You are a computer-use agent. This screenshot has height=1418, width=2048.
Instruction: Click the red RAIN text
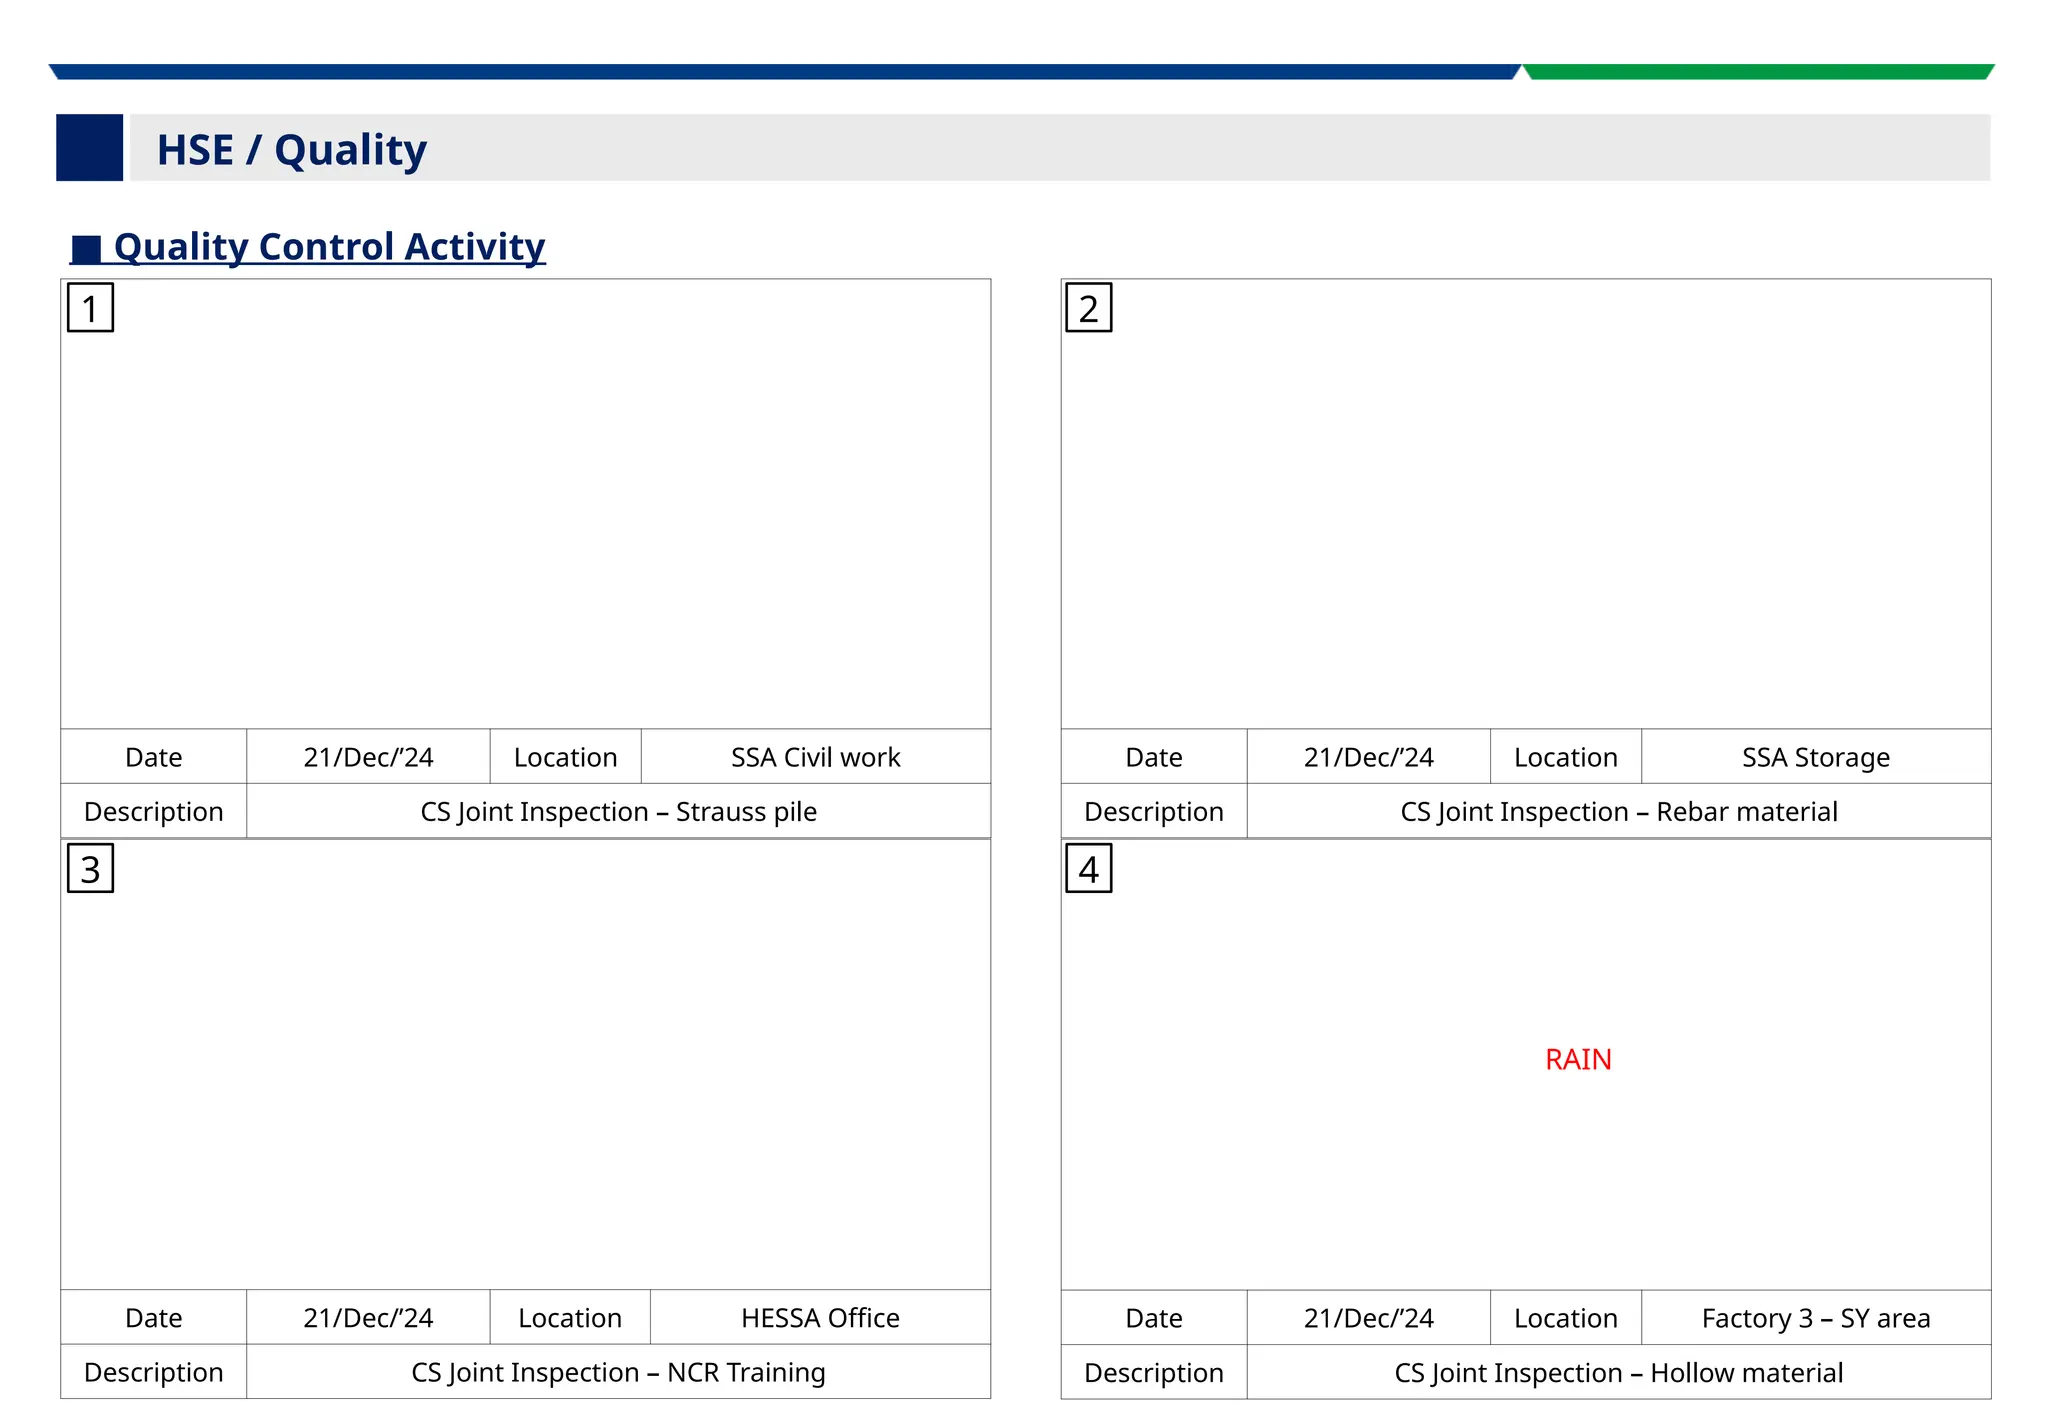pos(1577,1059)
